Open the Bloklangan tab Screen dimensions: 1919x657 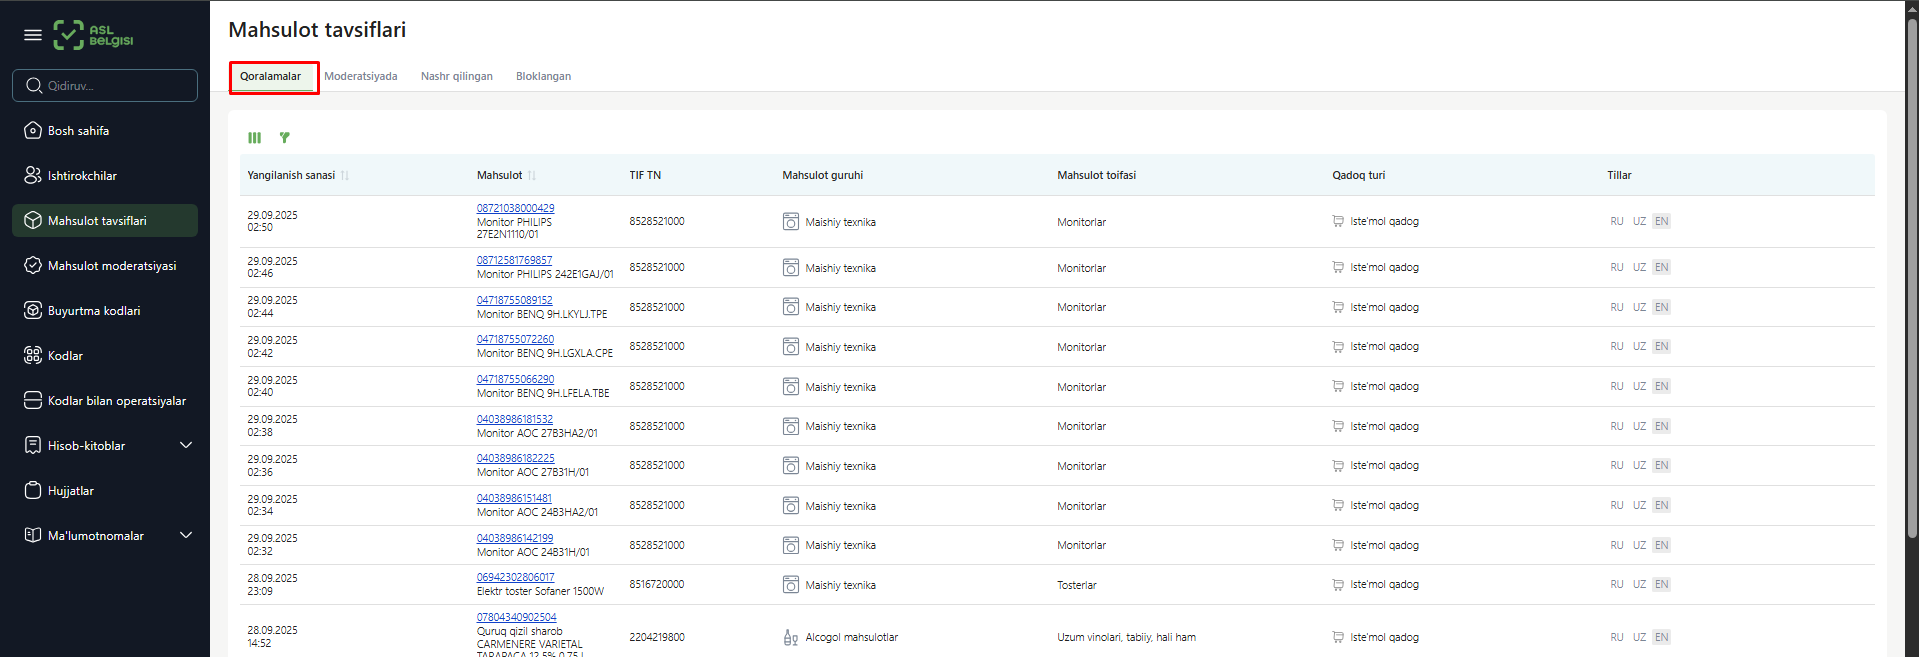coord(543,77)
